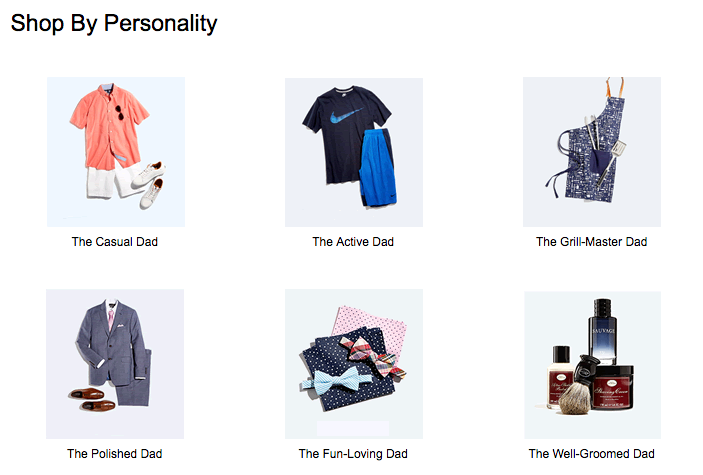Open the Well-Groomed Dad grooming products image
The image size is (703, 475).
coord(592,365)
